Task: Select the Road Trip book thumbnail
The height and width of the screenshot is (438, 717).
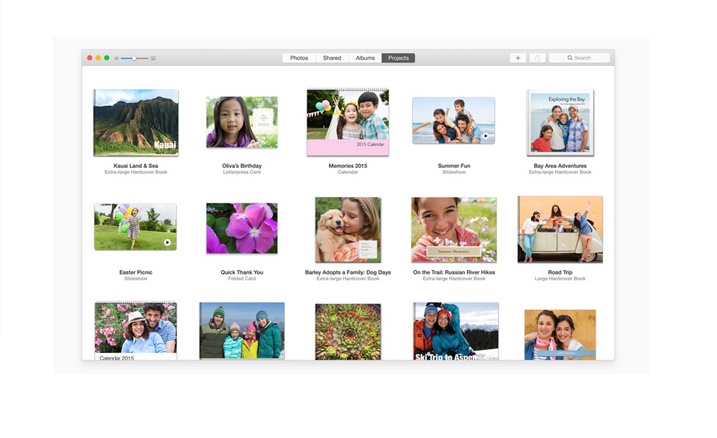Action: pos(560,229)
